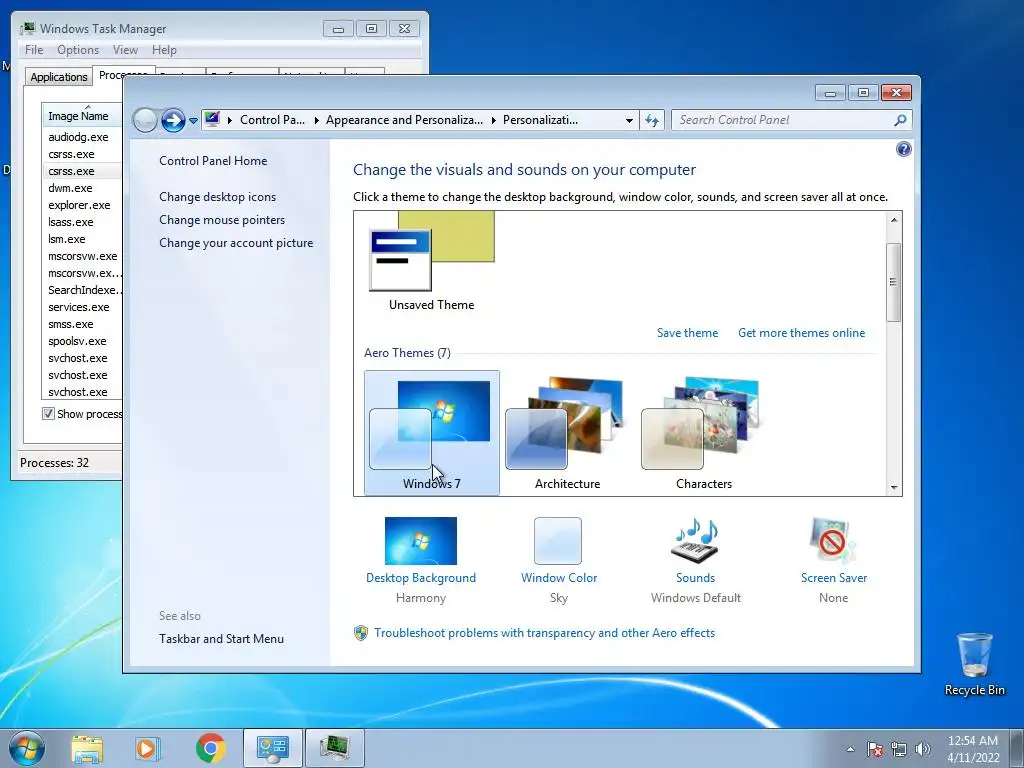Open File menu in Task Manager

34,50
